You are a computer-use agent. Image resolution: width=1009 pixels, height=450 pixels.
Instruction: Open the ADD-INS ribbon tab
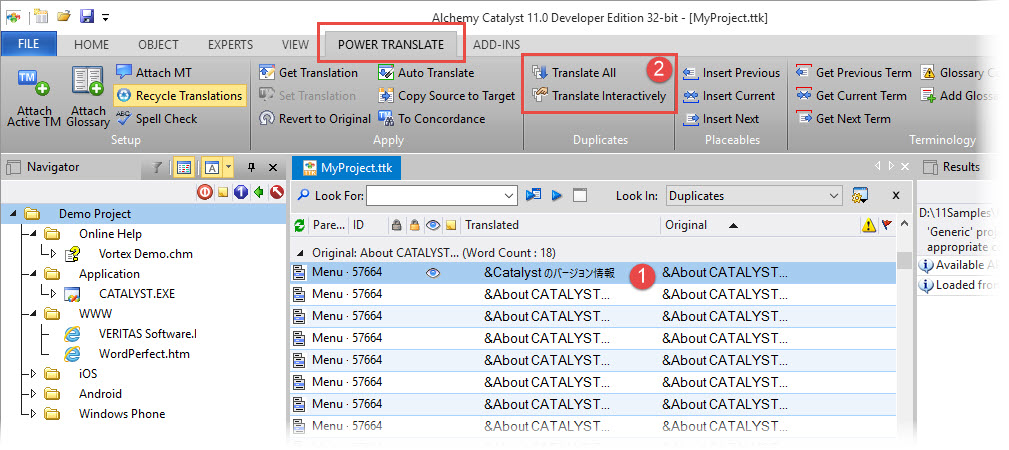click(496, 44)
